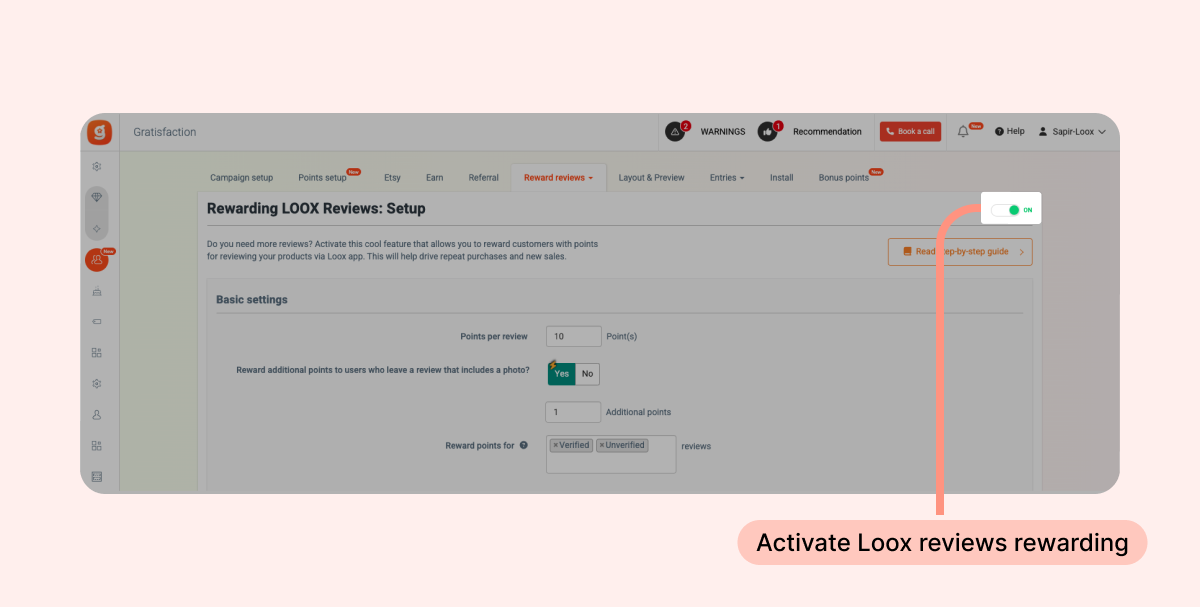Click the Additional points input field
Viewport: 1200px width, 607px height.
[x=573, y=412]
